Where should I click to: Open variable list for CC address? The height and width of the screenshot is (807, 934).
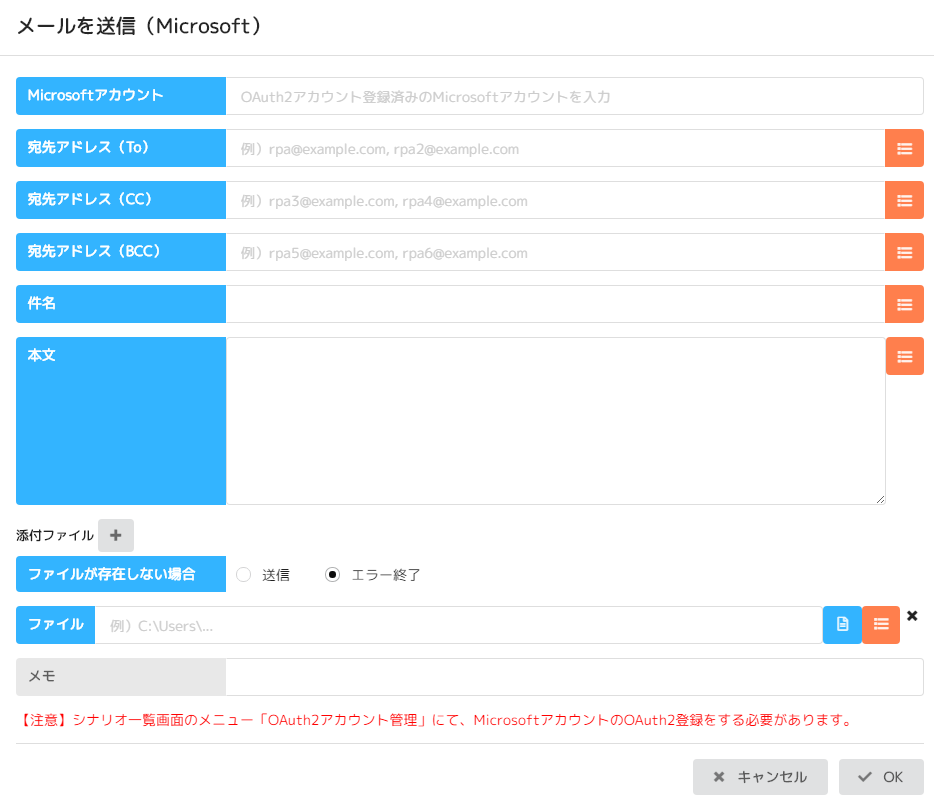tap(904, 200)
